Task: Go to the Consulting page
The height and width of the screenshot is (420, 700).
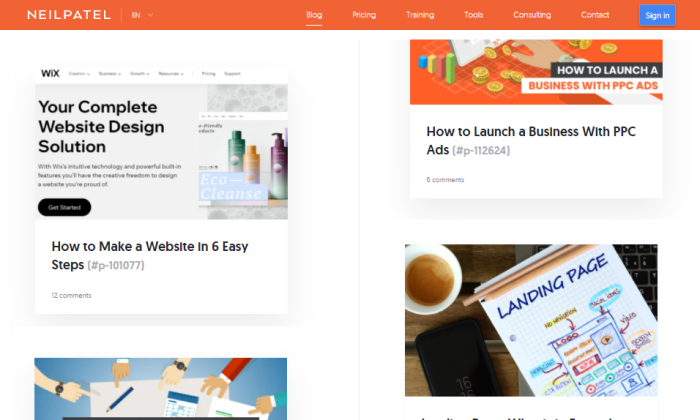Action: coord(532,15)
